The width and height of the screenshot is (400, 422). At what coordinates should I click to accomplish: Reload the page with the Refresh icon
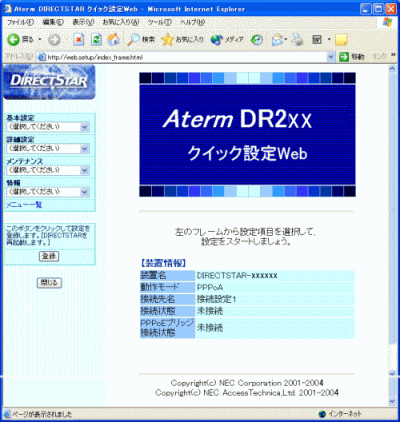(97, 40)
